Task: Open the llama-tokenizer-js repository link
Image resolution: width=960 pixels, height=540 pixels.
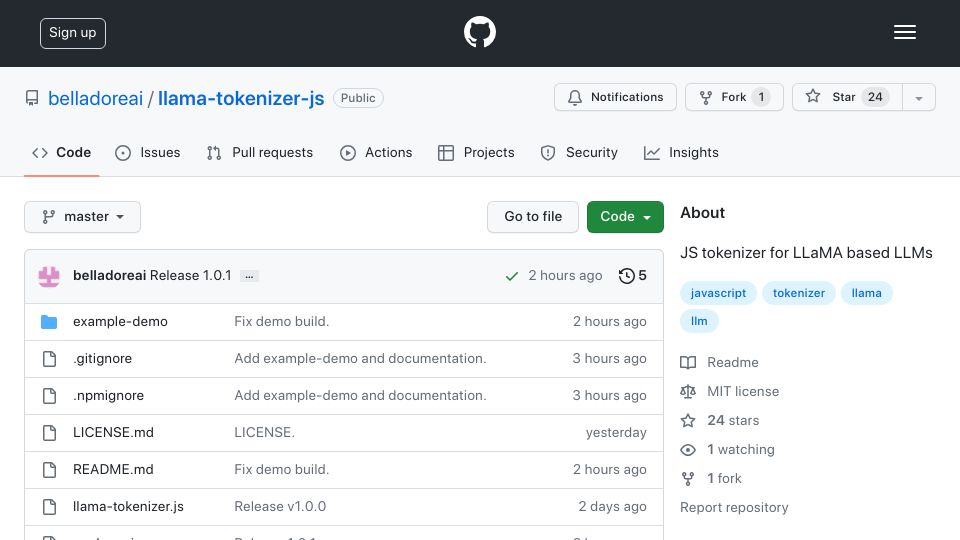Action: [241, 98]
